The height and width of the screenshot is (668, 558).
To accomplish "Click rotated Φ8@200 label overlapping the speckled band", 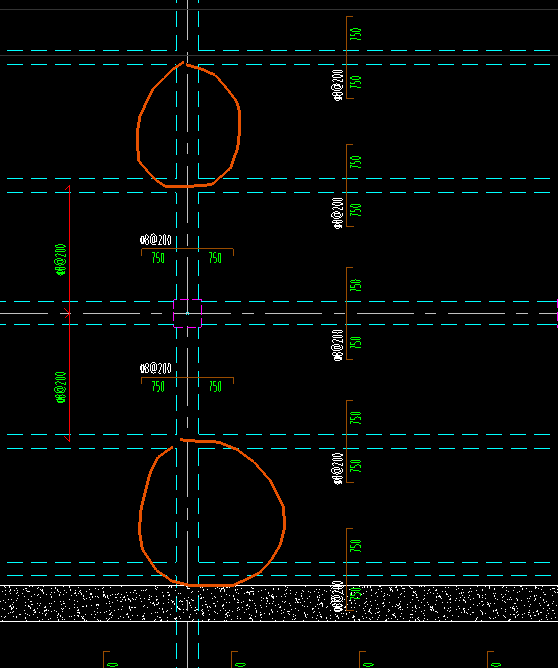I will click(338, 596).
